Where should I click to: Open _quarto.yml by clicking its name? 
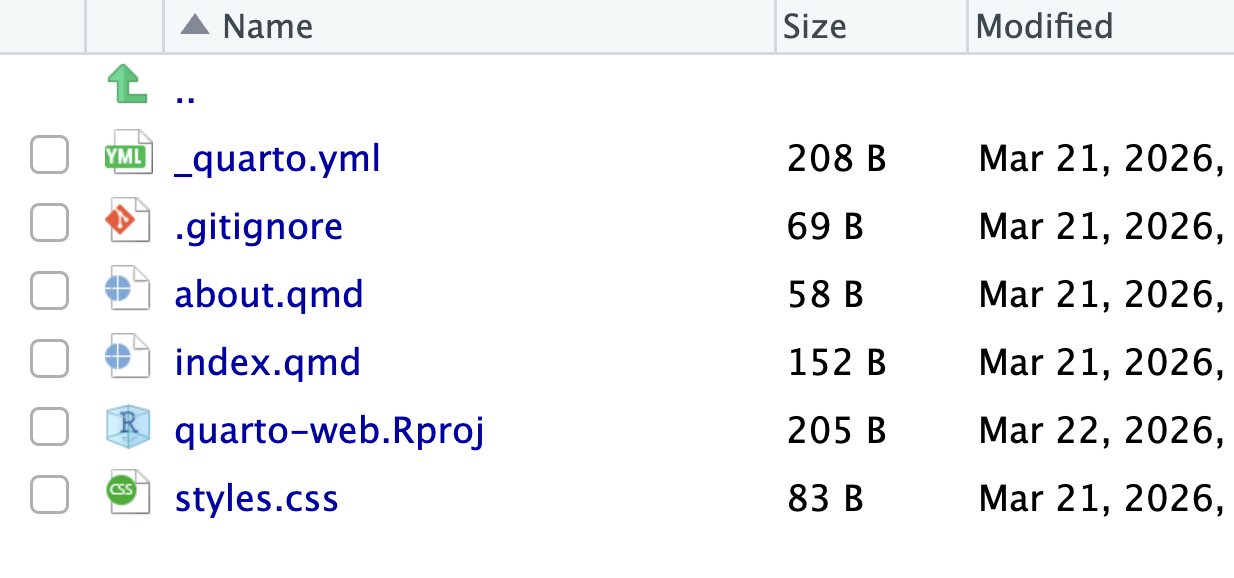click(x=277, y=157)
